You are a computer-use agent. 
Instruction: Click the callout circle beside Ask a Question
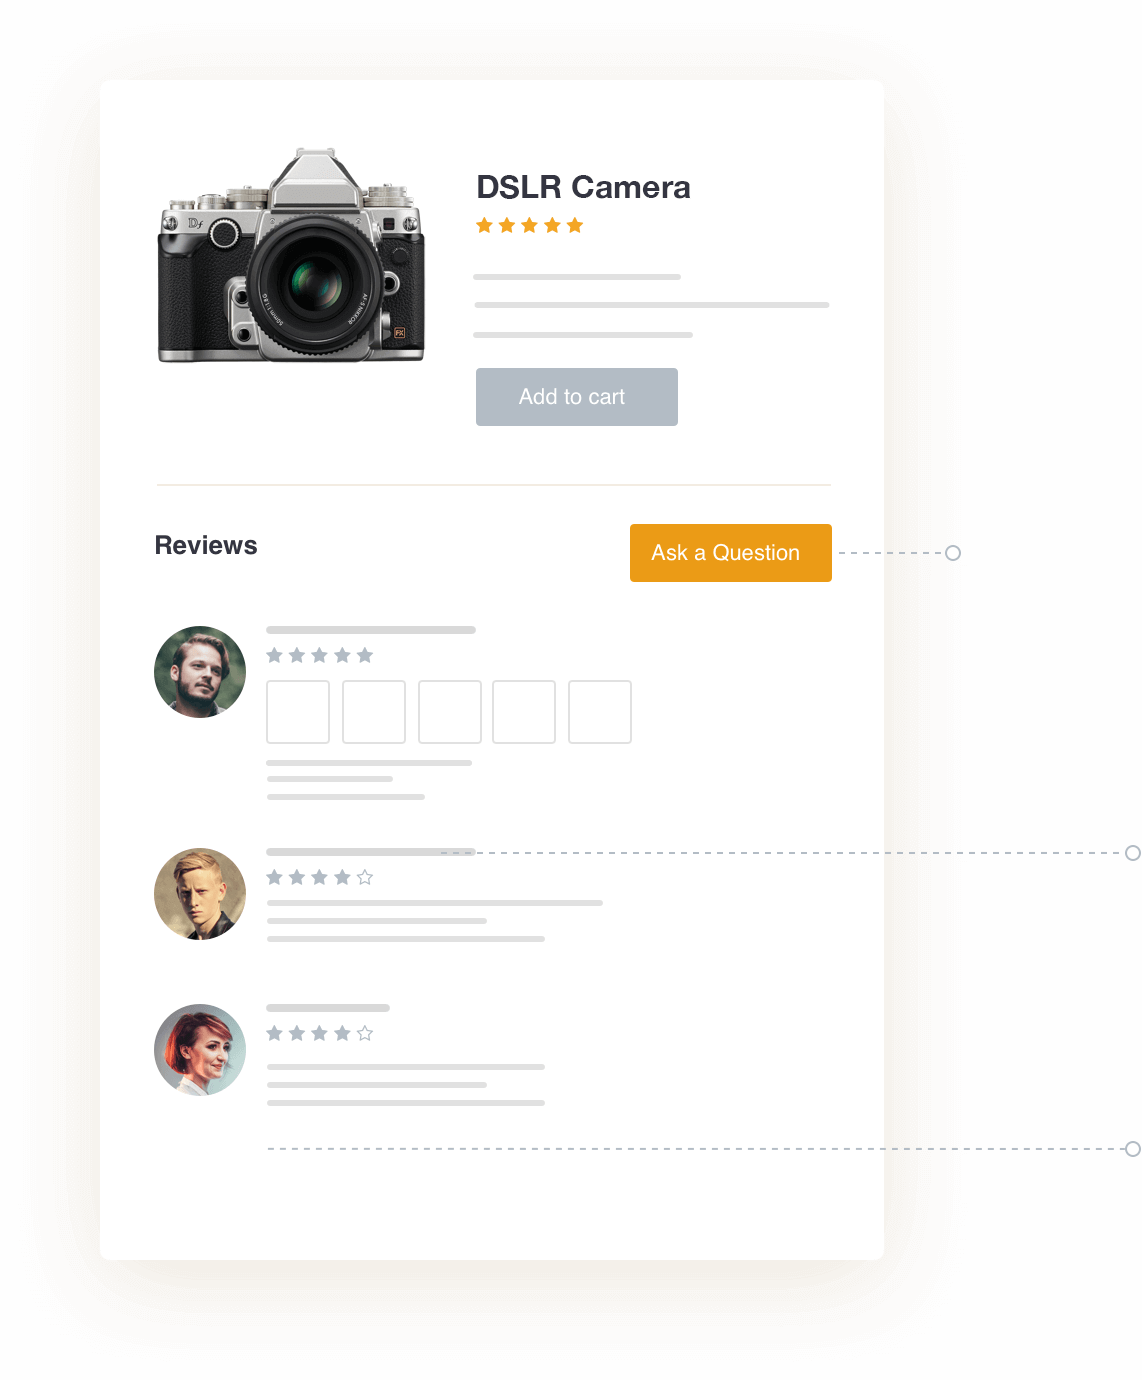click(953, 553)
